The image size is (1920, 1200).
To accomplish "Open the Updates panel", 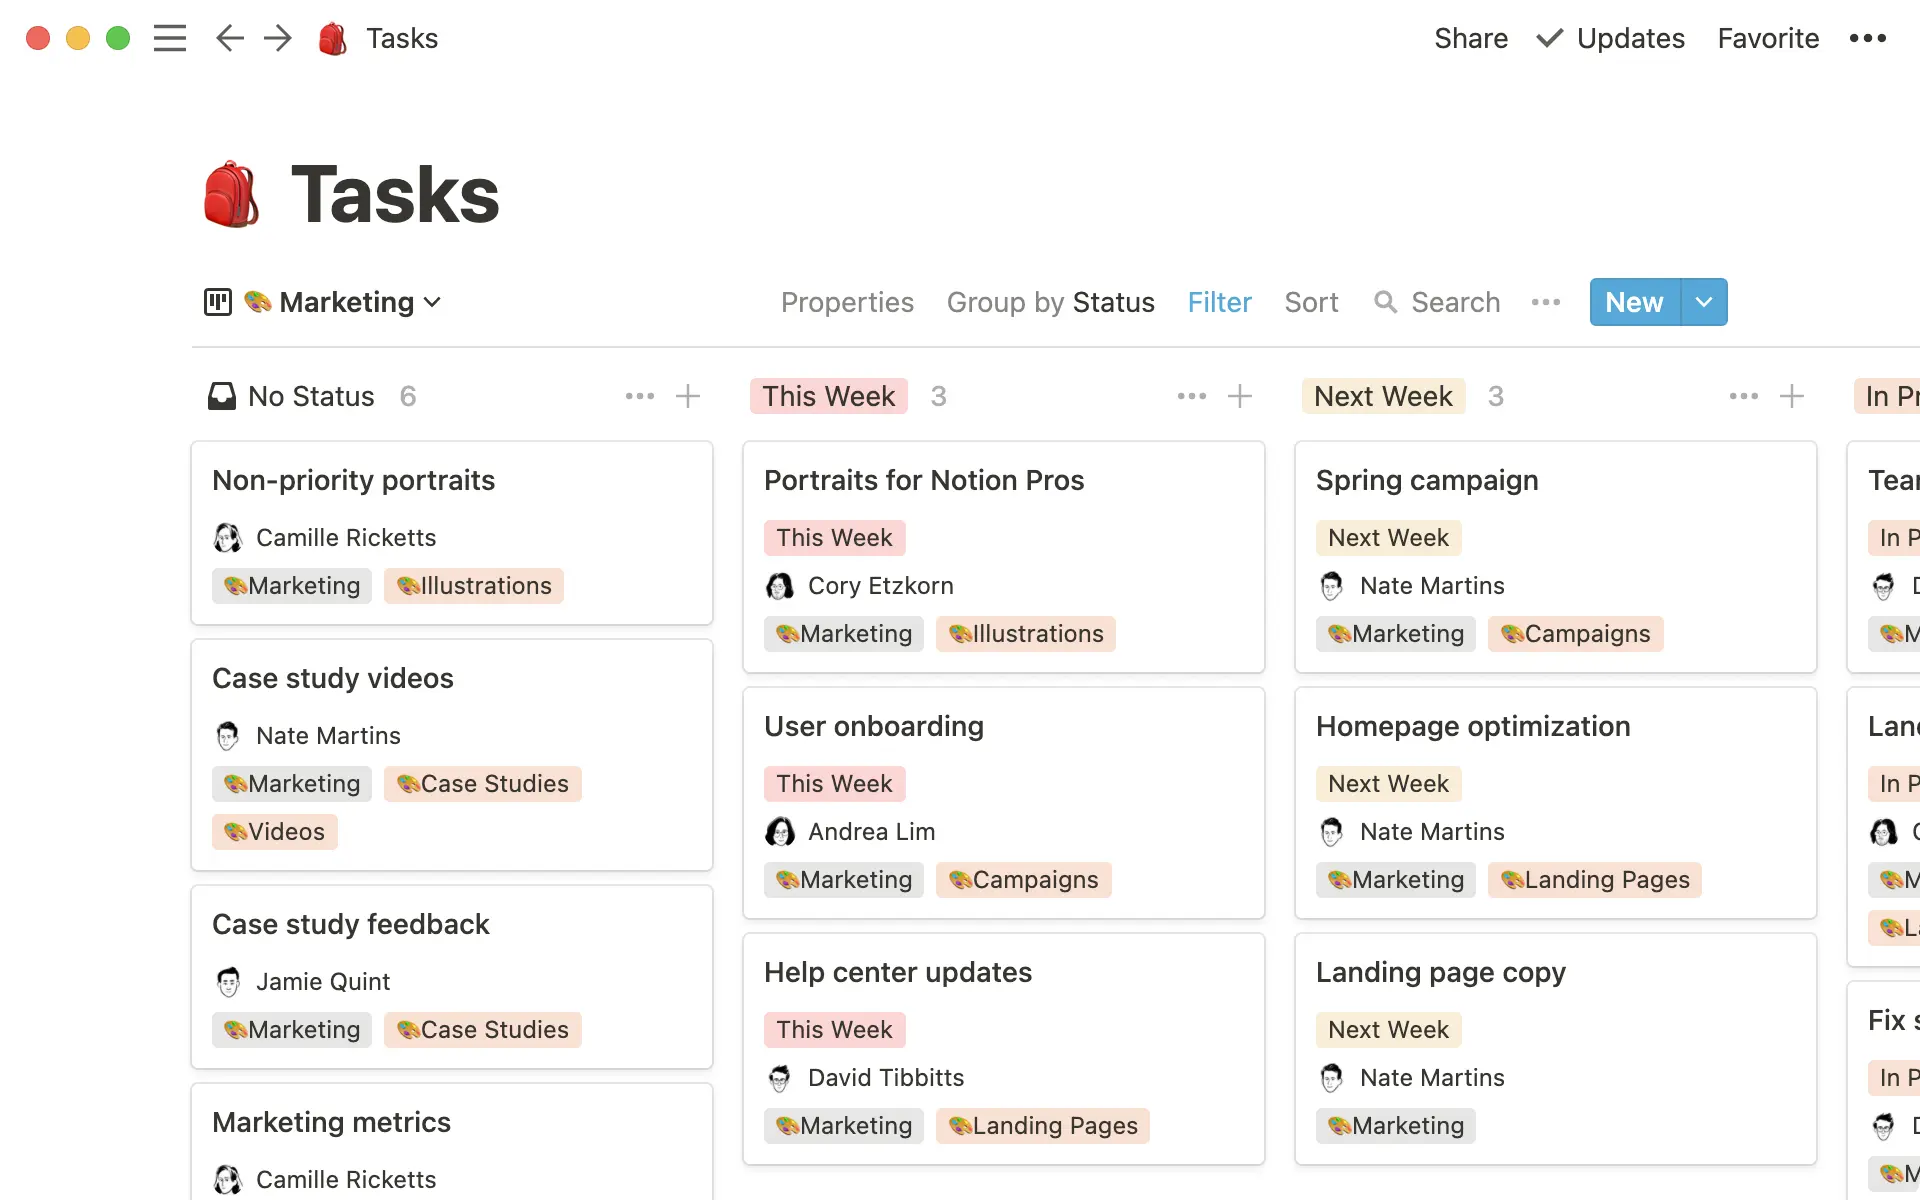I will click(x=1610, y=38).
